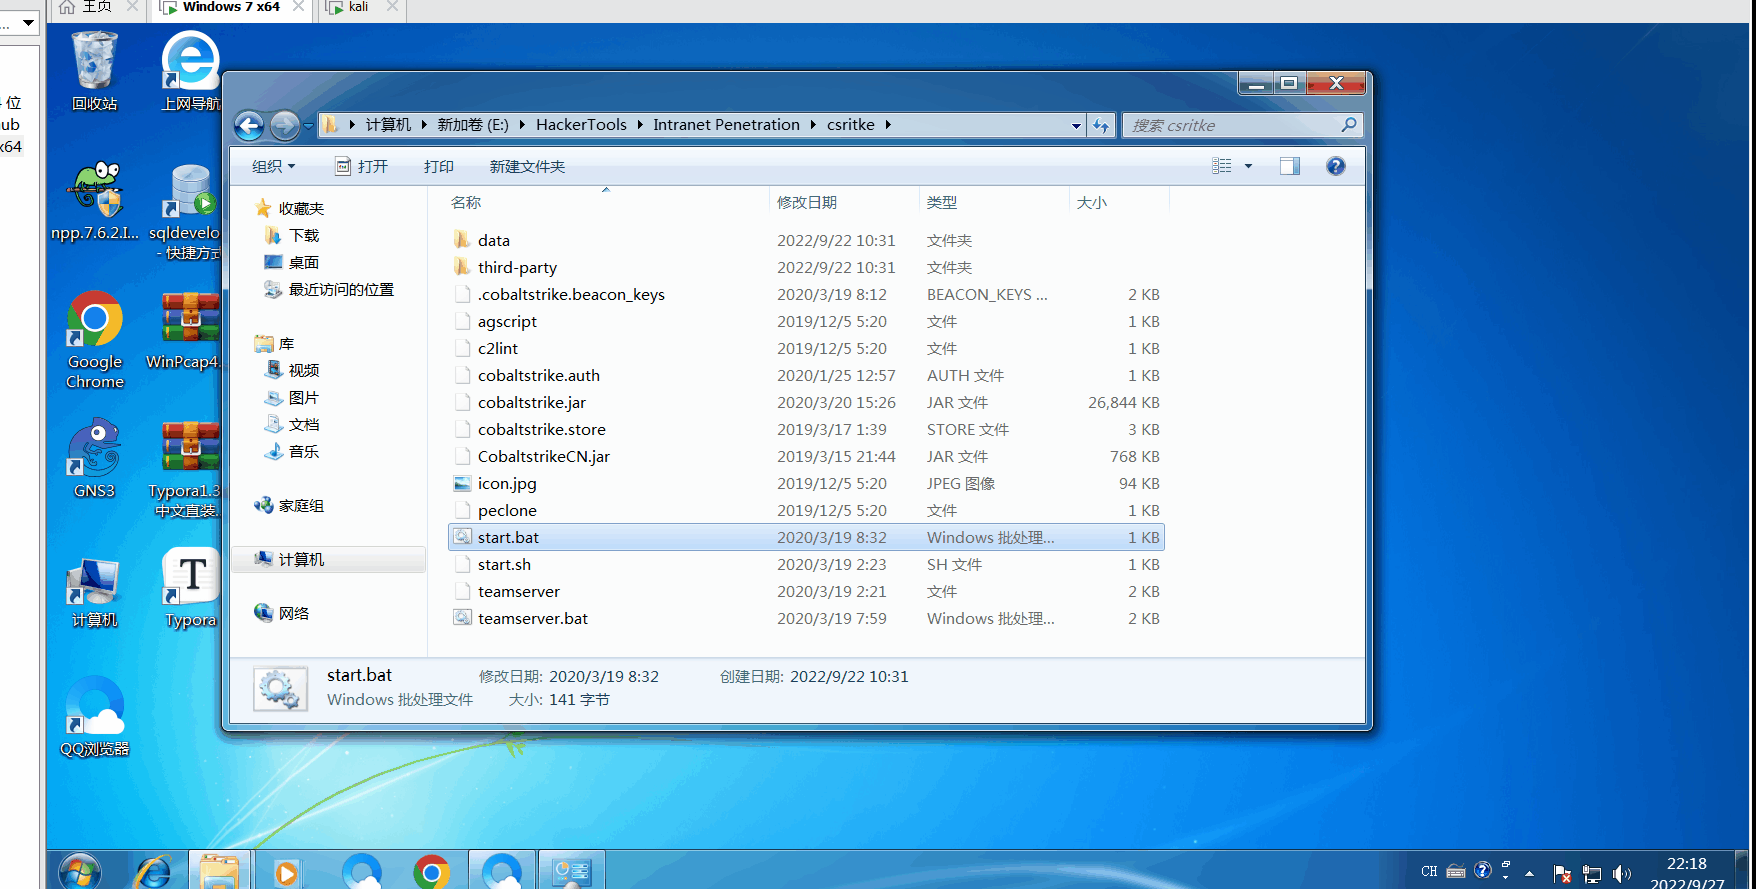Select the third-party folder
This screenshot has width=1756, height=889.
coord(806,267)
